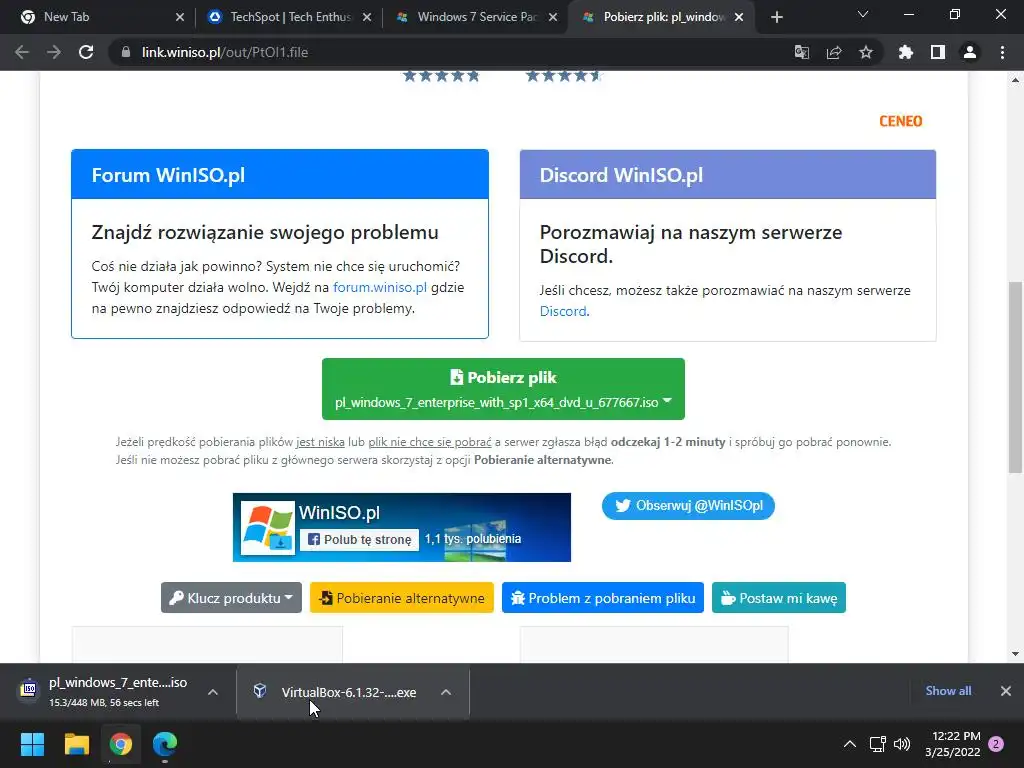Viewport: 1024px width, 768px height.
Task: Switch to the New Tab tab
Action: click(x=98, y=18)
